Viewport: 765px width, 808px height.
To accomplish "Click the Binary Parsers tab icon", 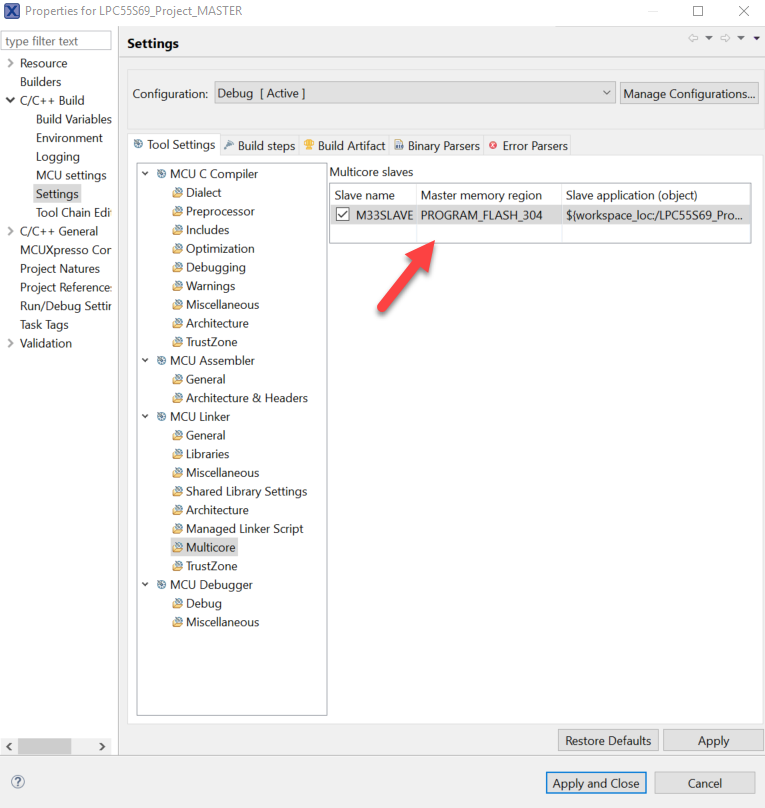I will pos(399,145).
